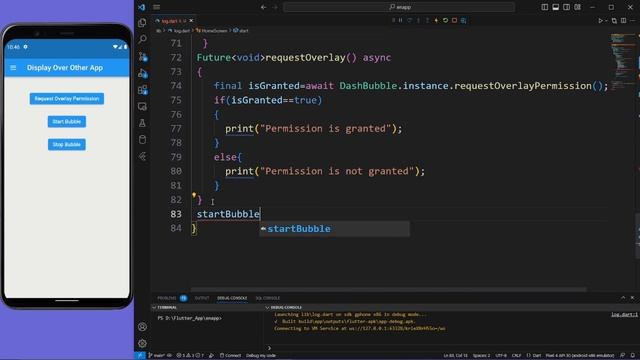This screenshot has width=640, height=360.
Task: Click the lightbulb code action on line 82
Action: 194,195
